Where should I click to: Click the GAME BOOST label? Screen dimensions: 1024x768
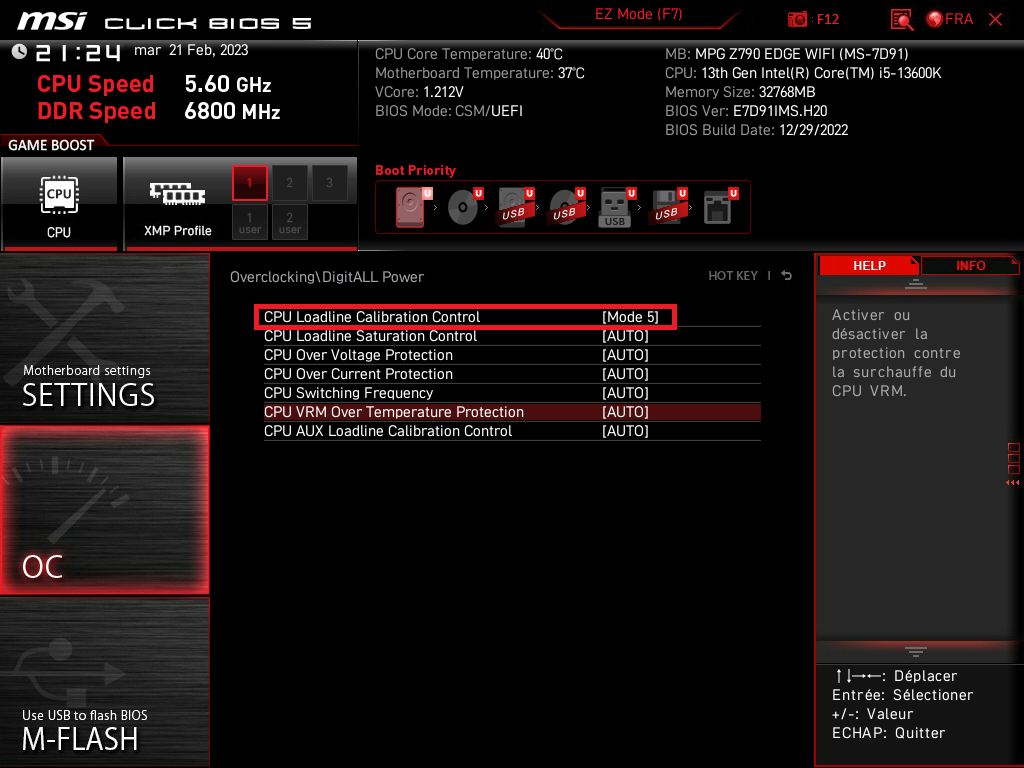(51, 145)
